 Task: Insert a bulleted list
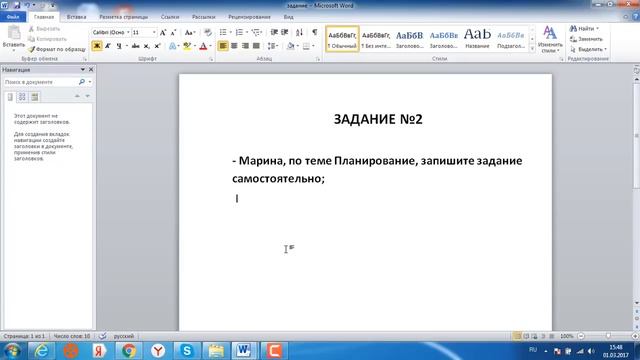pos(223,32)
